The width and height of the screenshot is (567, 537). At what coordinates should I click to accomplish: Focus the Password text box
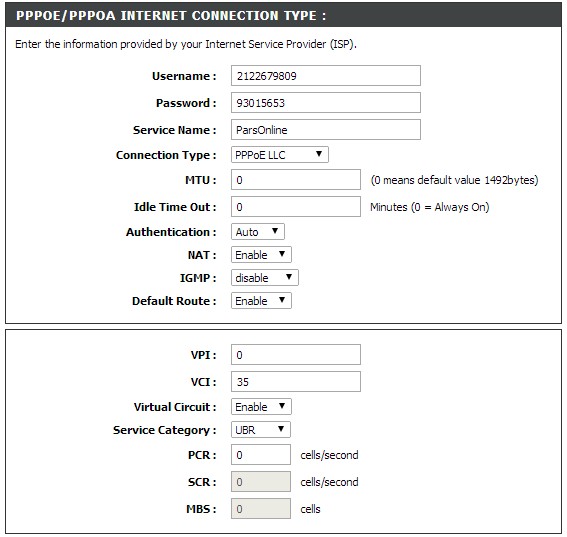click(326, 103)
